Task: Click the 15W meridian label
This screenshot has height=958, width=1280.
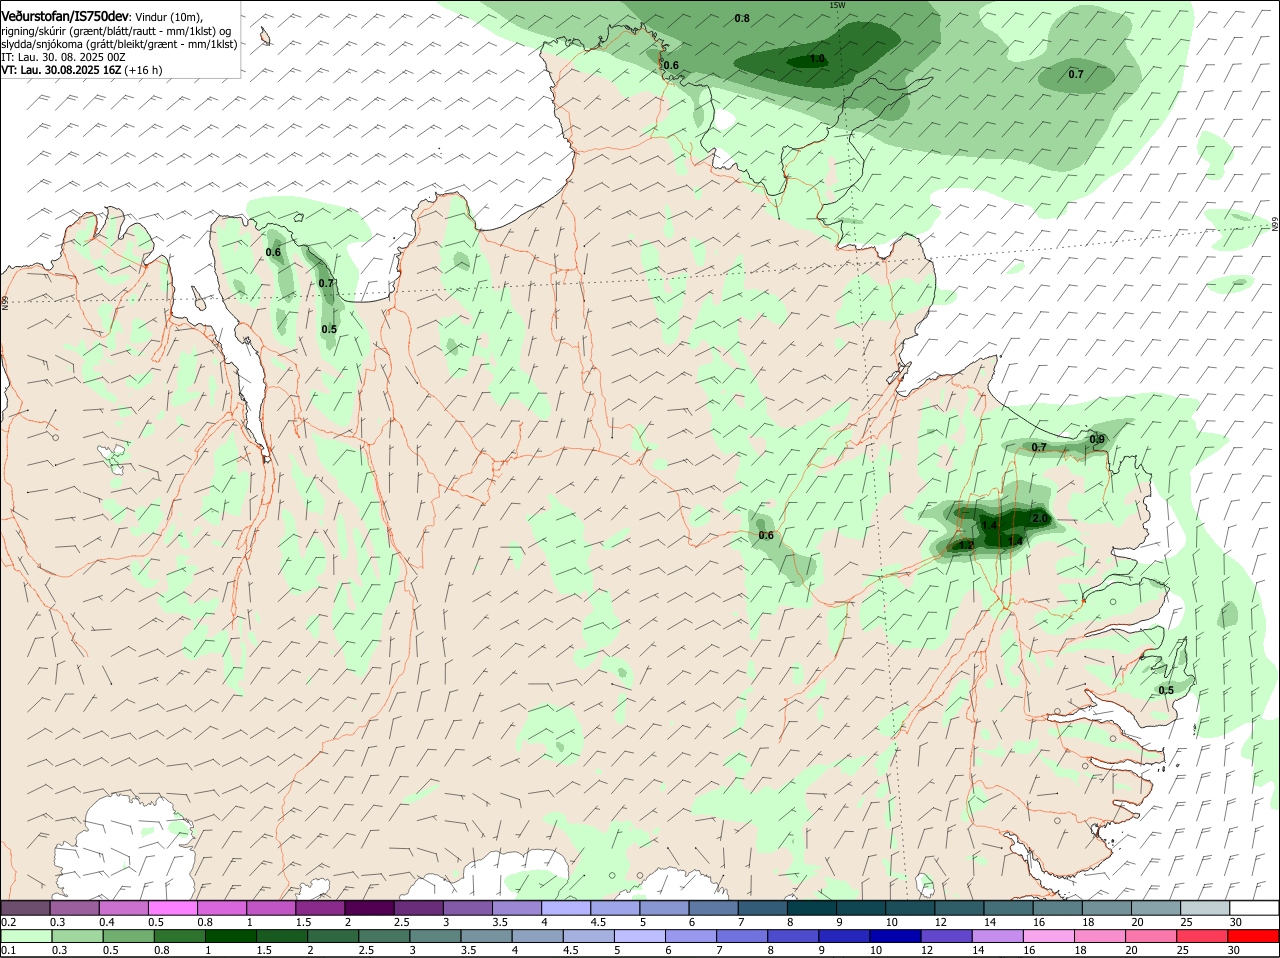Action: tap(837, 5)
